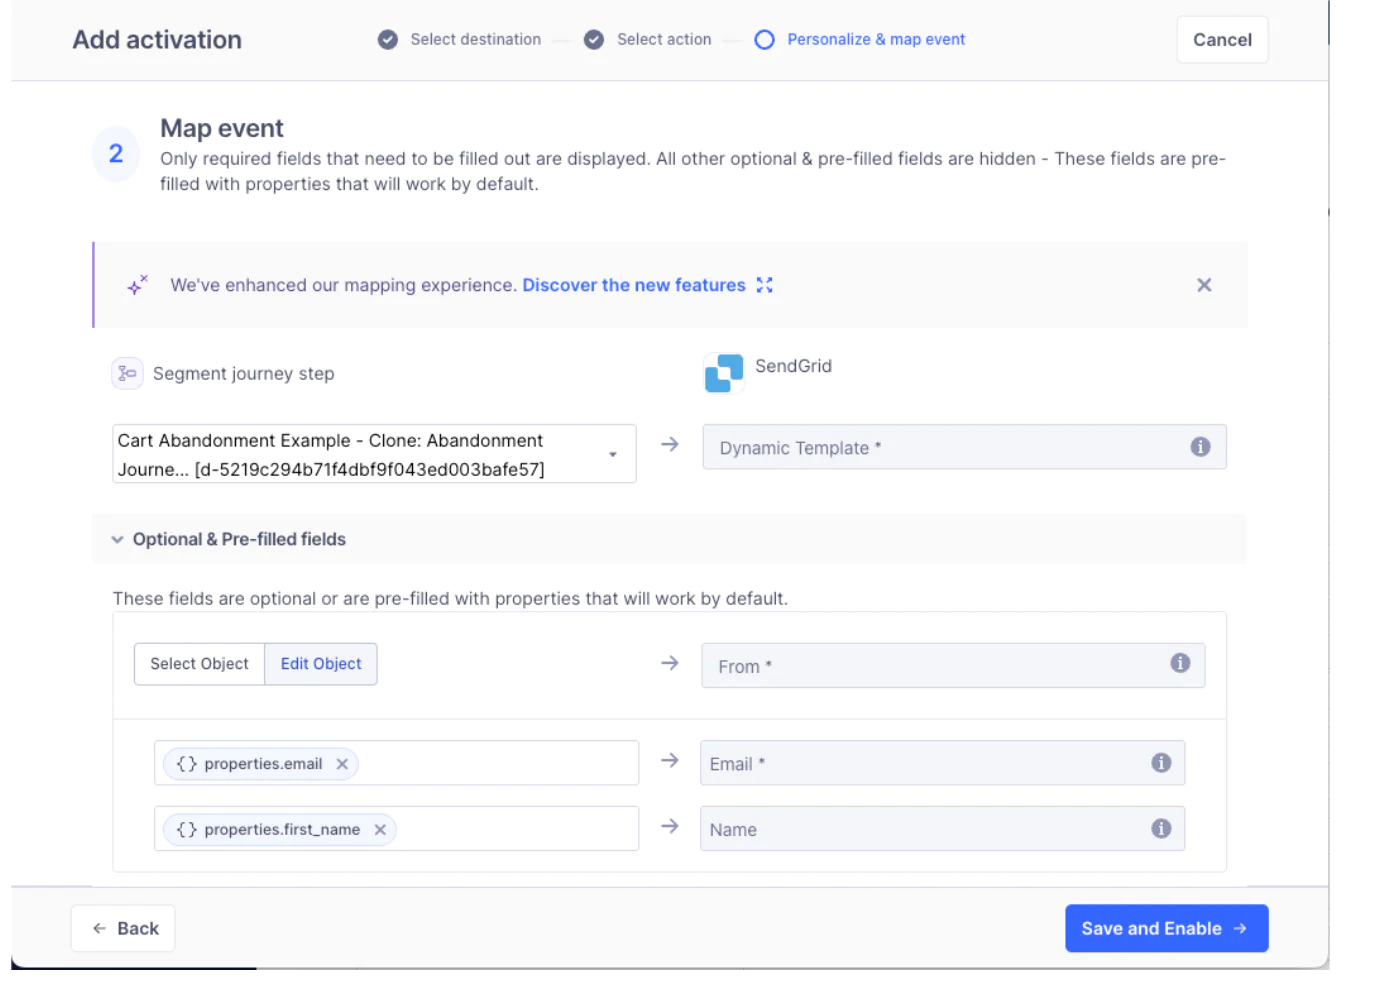Go to the Select action step
The height and width of the screenshot is (1004, 1376).
click(x=664, y=39)
